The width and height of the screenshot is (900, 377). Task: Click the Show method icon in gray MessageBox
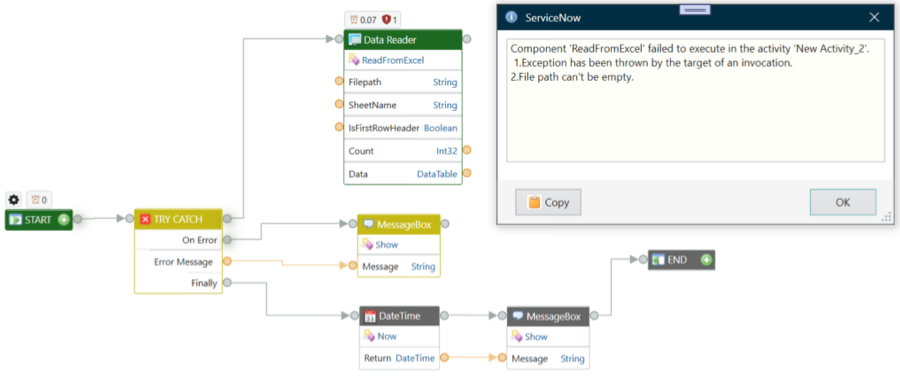517,336
